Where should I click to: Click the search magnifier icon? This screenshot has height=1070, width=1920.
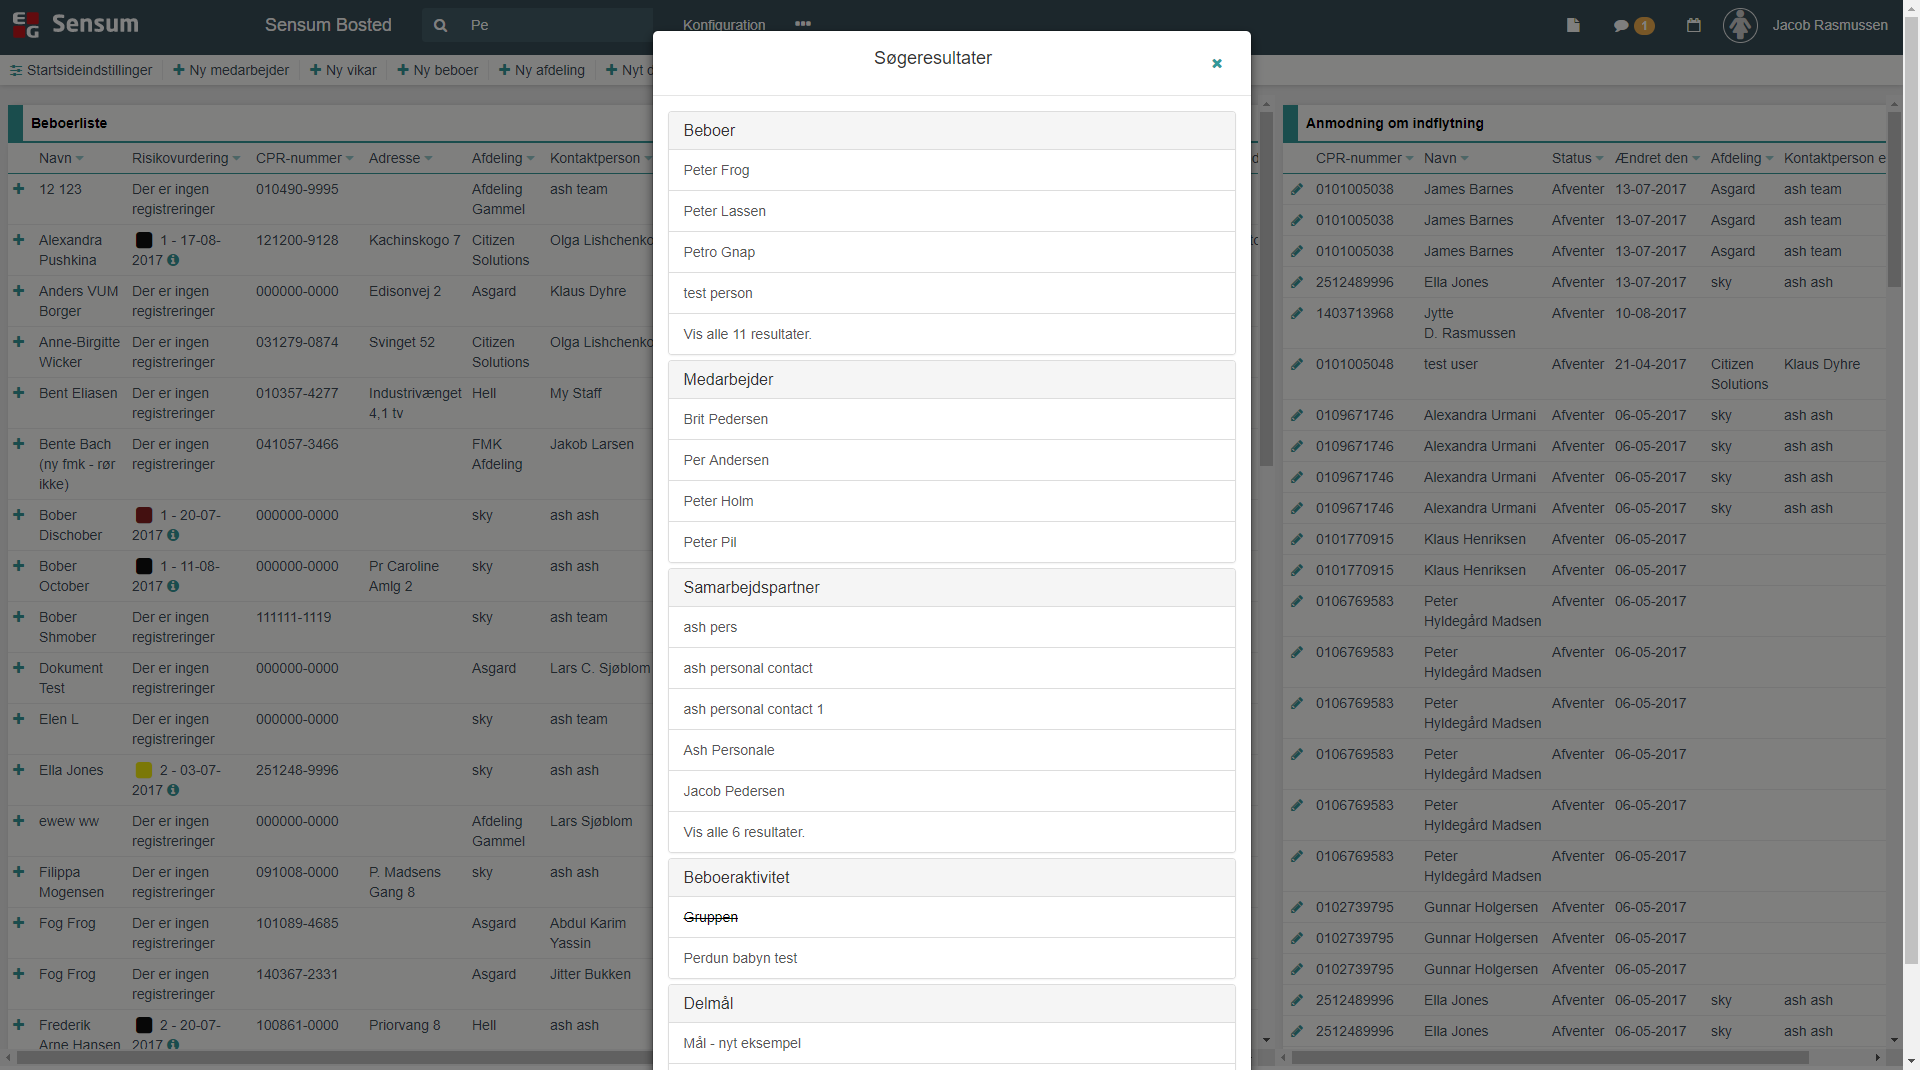point(440,25)
